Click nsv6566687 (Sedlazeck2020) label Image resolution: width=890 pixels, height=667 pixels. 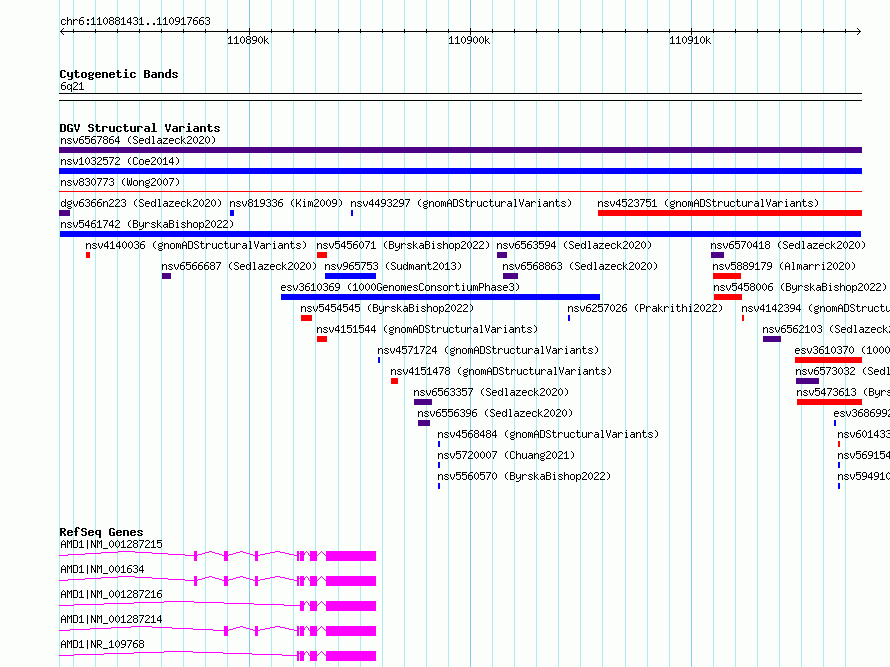click(x=239, y=266)
